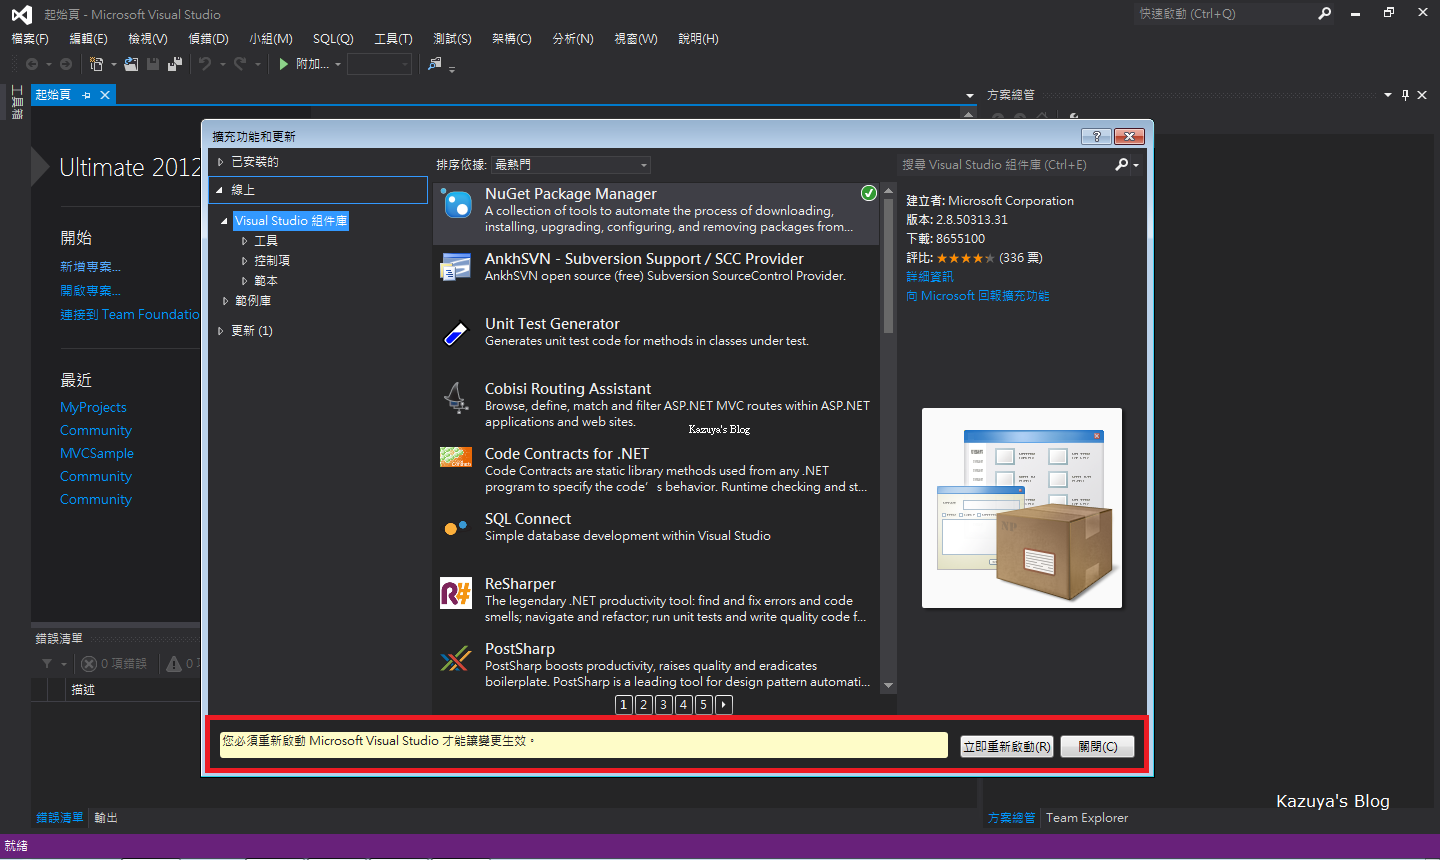Image resolution: width=1440 pixels, height=860 pixels.
Task: Click the extension list scroll-down arrow
Action: 888,686
